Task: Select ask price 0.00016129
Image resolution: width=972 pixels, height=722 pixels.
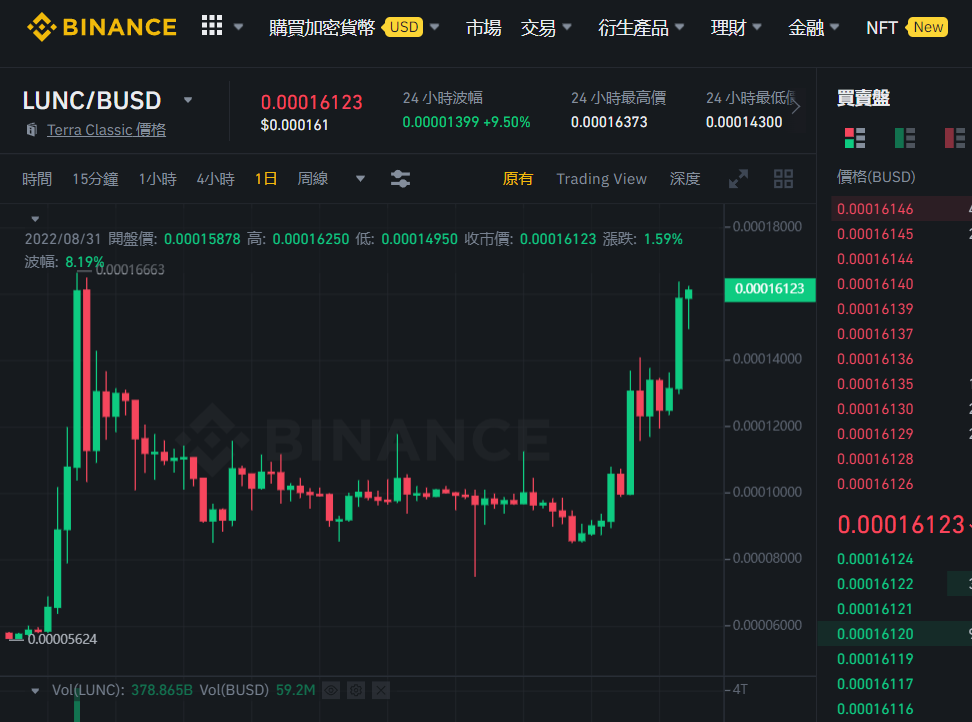Action: [x=875, y=434]
